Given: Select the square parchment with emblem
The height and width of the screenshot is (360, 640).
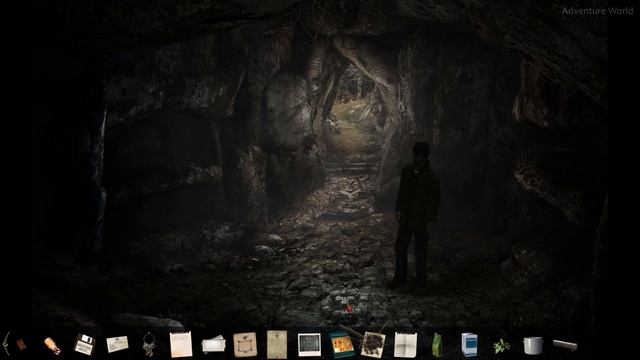Looking at the screenshot, I should click(x=245, y=345).
